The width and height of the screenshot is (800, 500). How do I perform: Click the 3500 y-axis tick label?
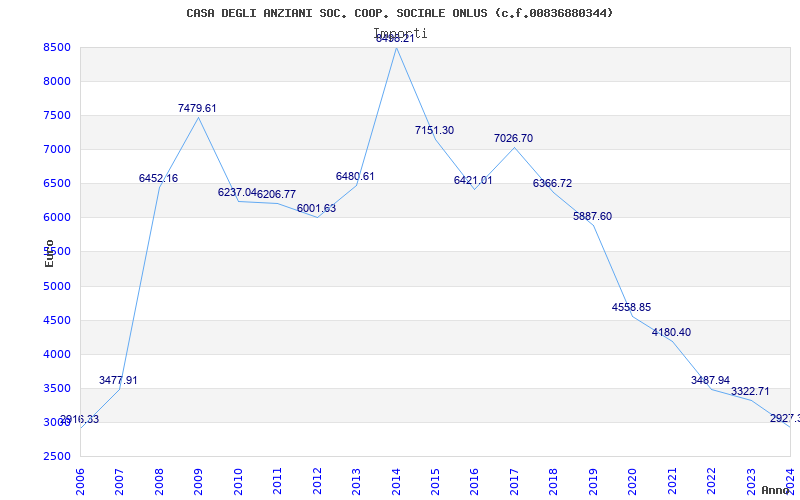tap(57, 388)
